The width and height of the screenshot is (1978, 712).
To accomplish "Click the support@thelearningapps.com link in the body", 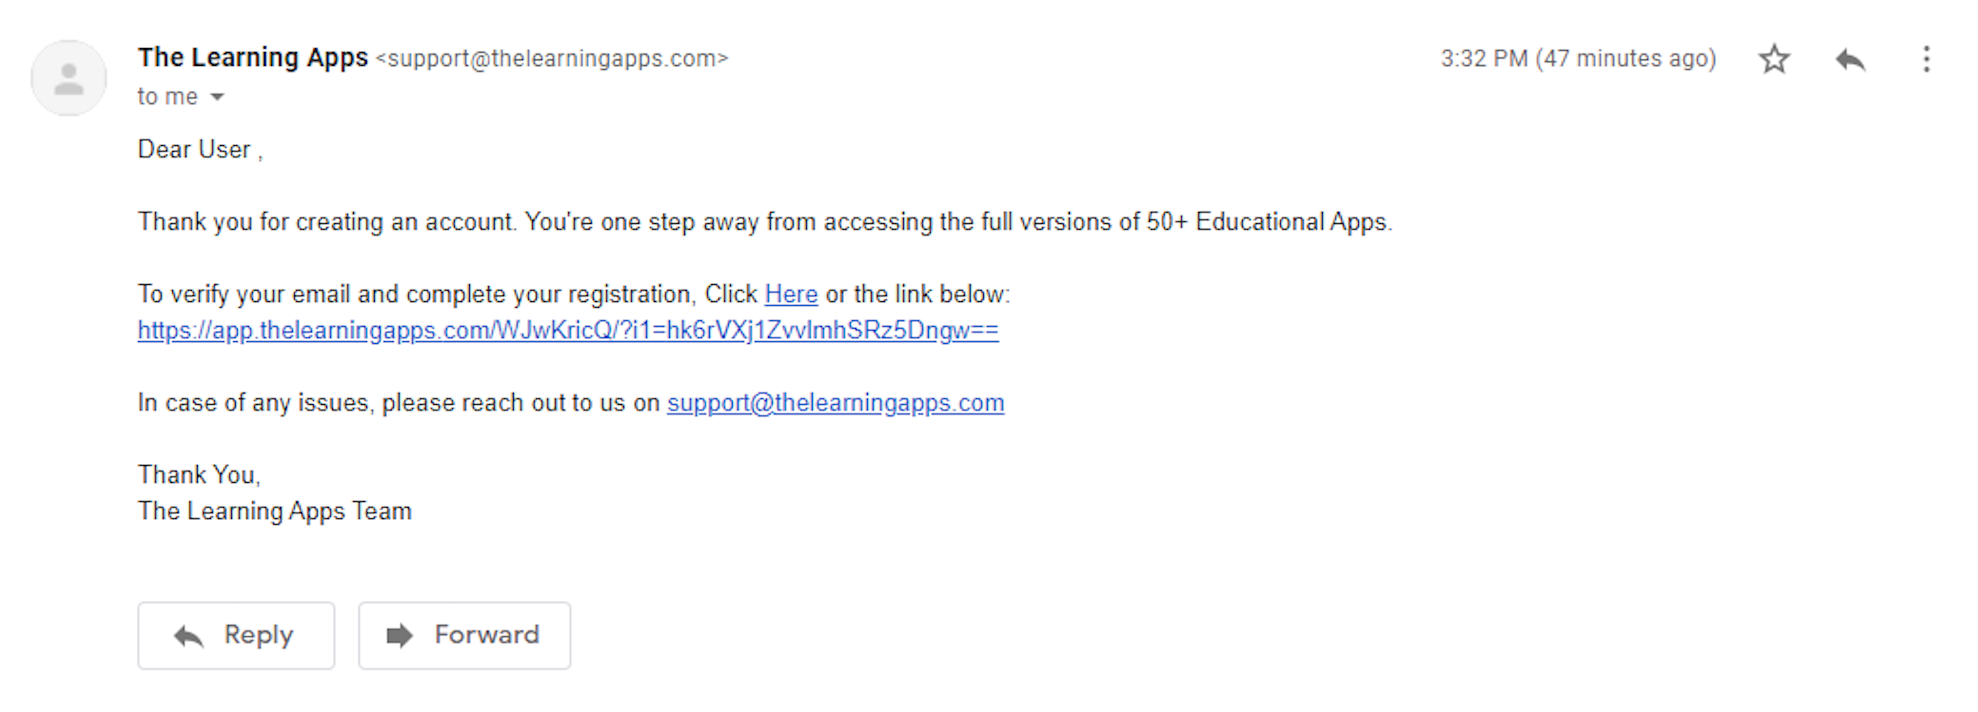I will click(835, 403).
